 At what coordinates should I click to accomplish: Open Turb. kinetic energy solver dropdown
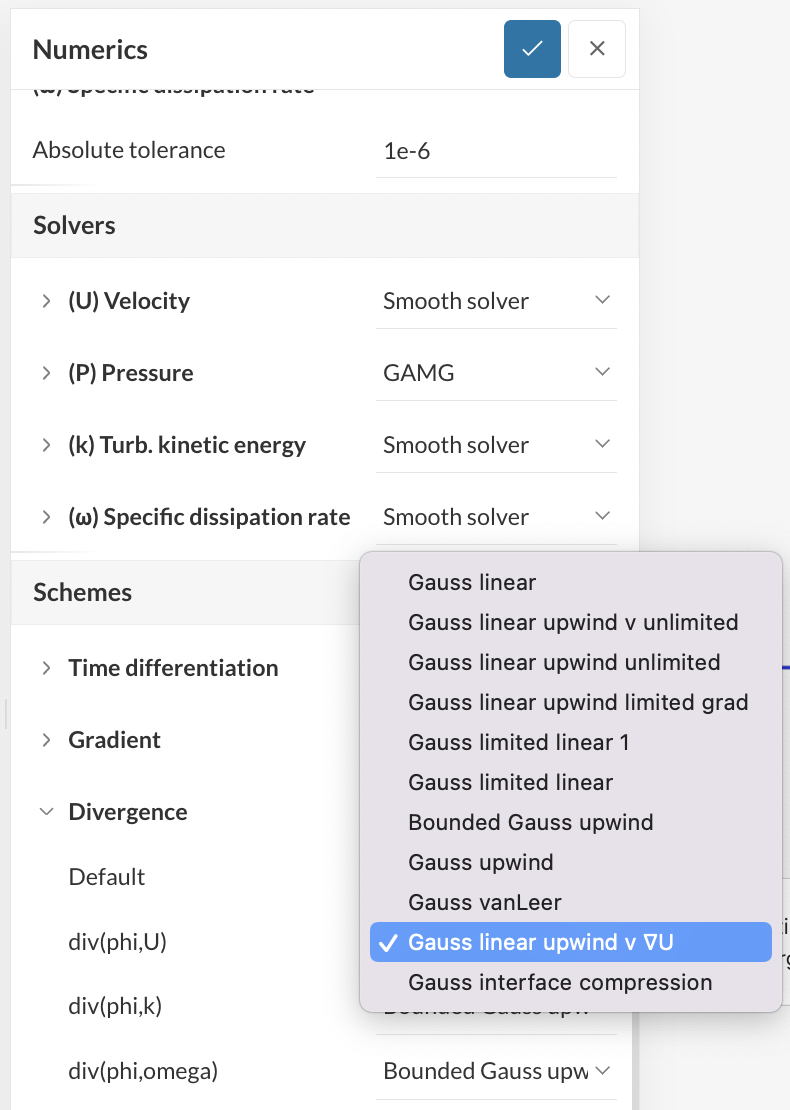[x=496, y=445]
